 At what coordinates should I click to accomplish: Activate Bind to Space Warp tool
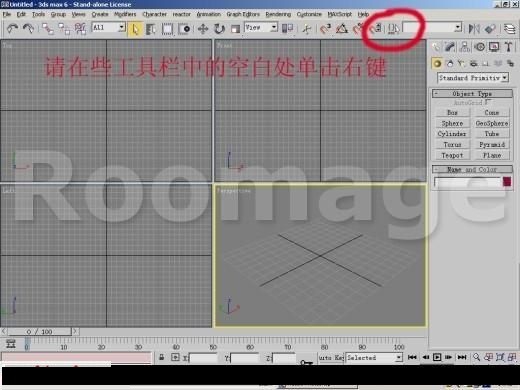coord(81,29)
